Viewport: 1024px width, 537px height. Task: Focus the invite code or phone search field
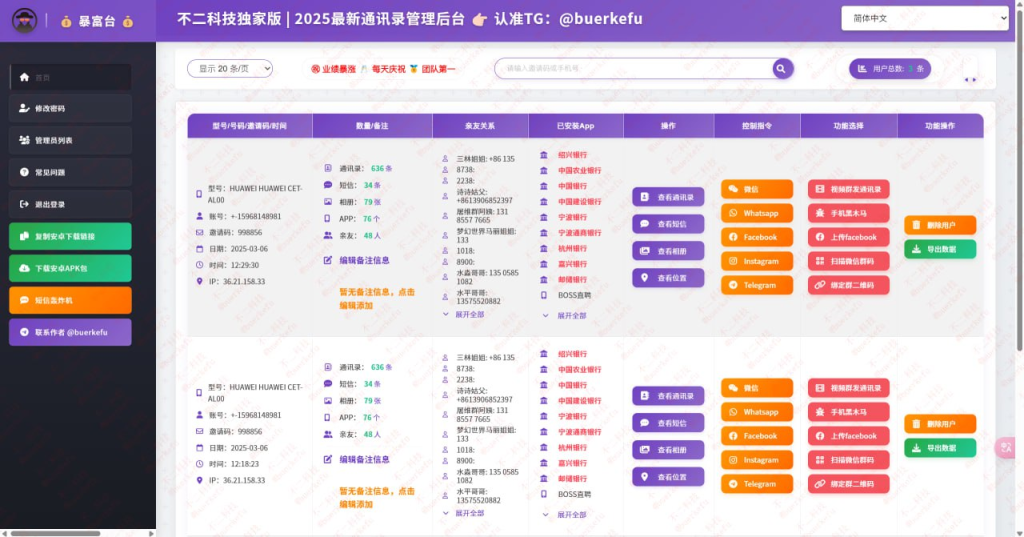(633, 69)
